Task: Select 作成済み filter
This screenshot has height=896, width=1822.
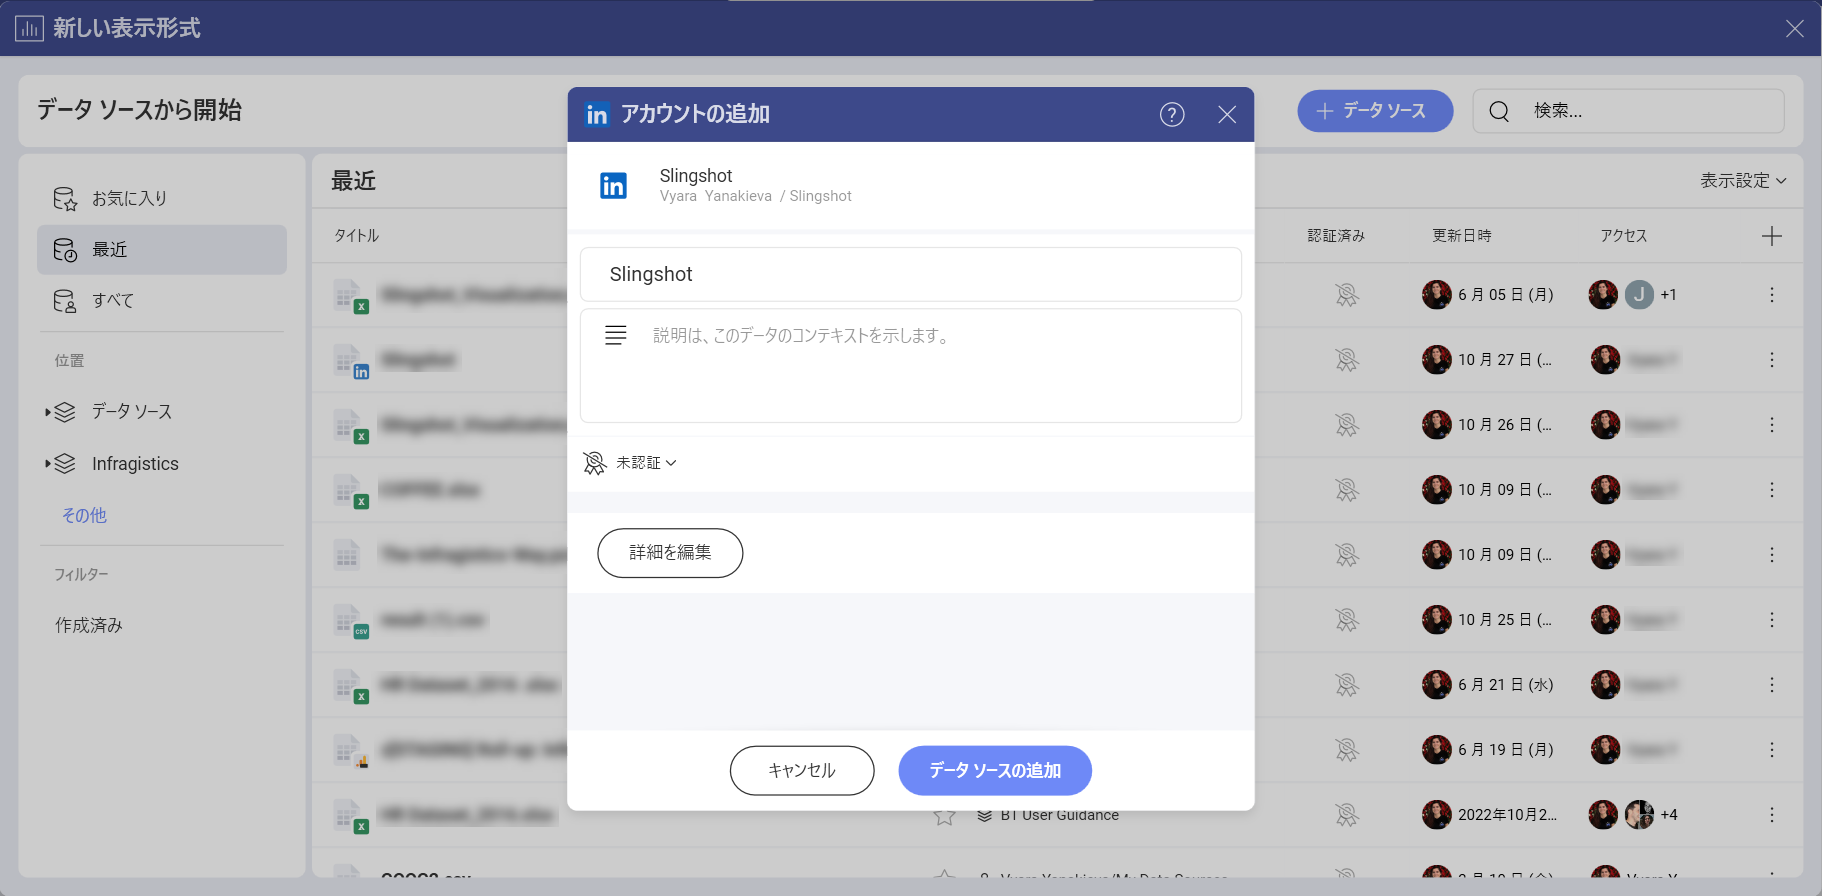Action: click(x=89, y=626)
